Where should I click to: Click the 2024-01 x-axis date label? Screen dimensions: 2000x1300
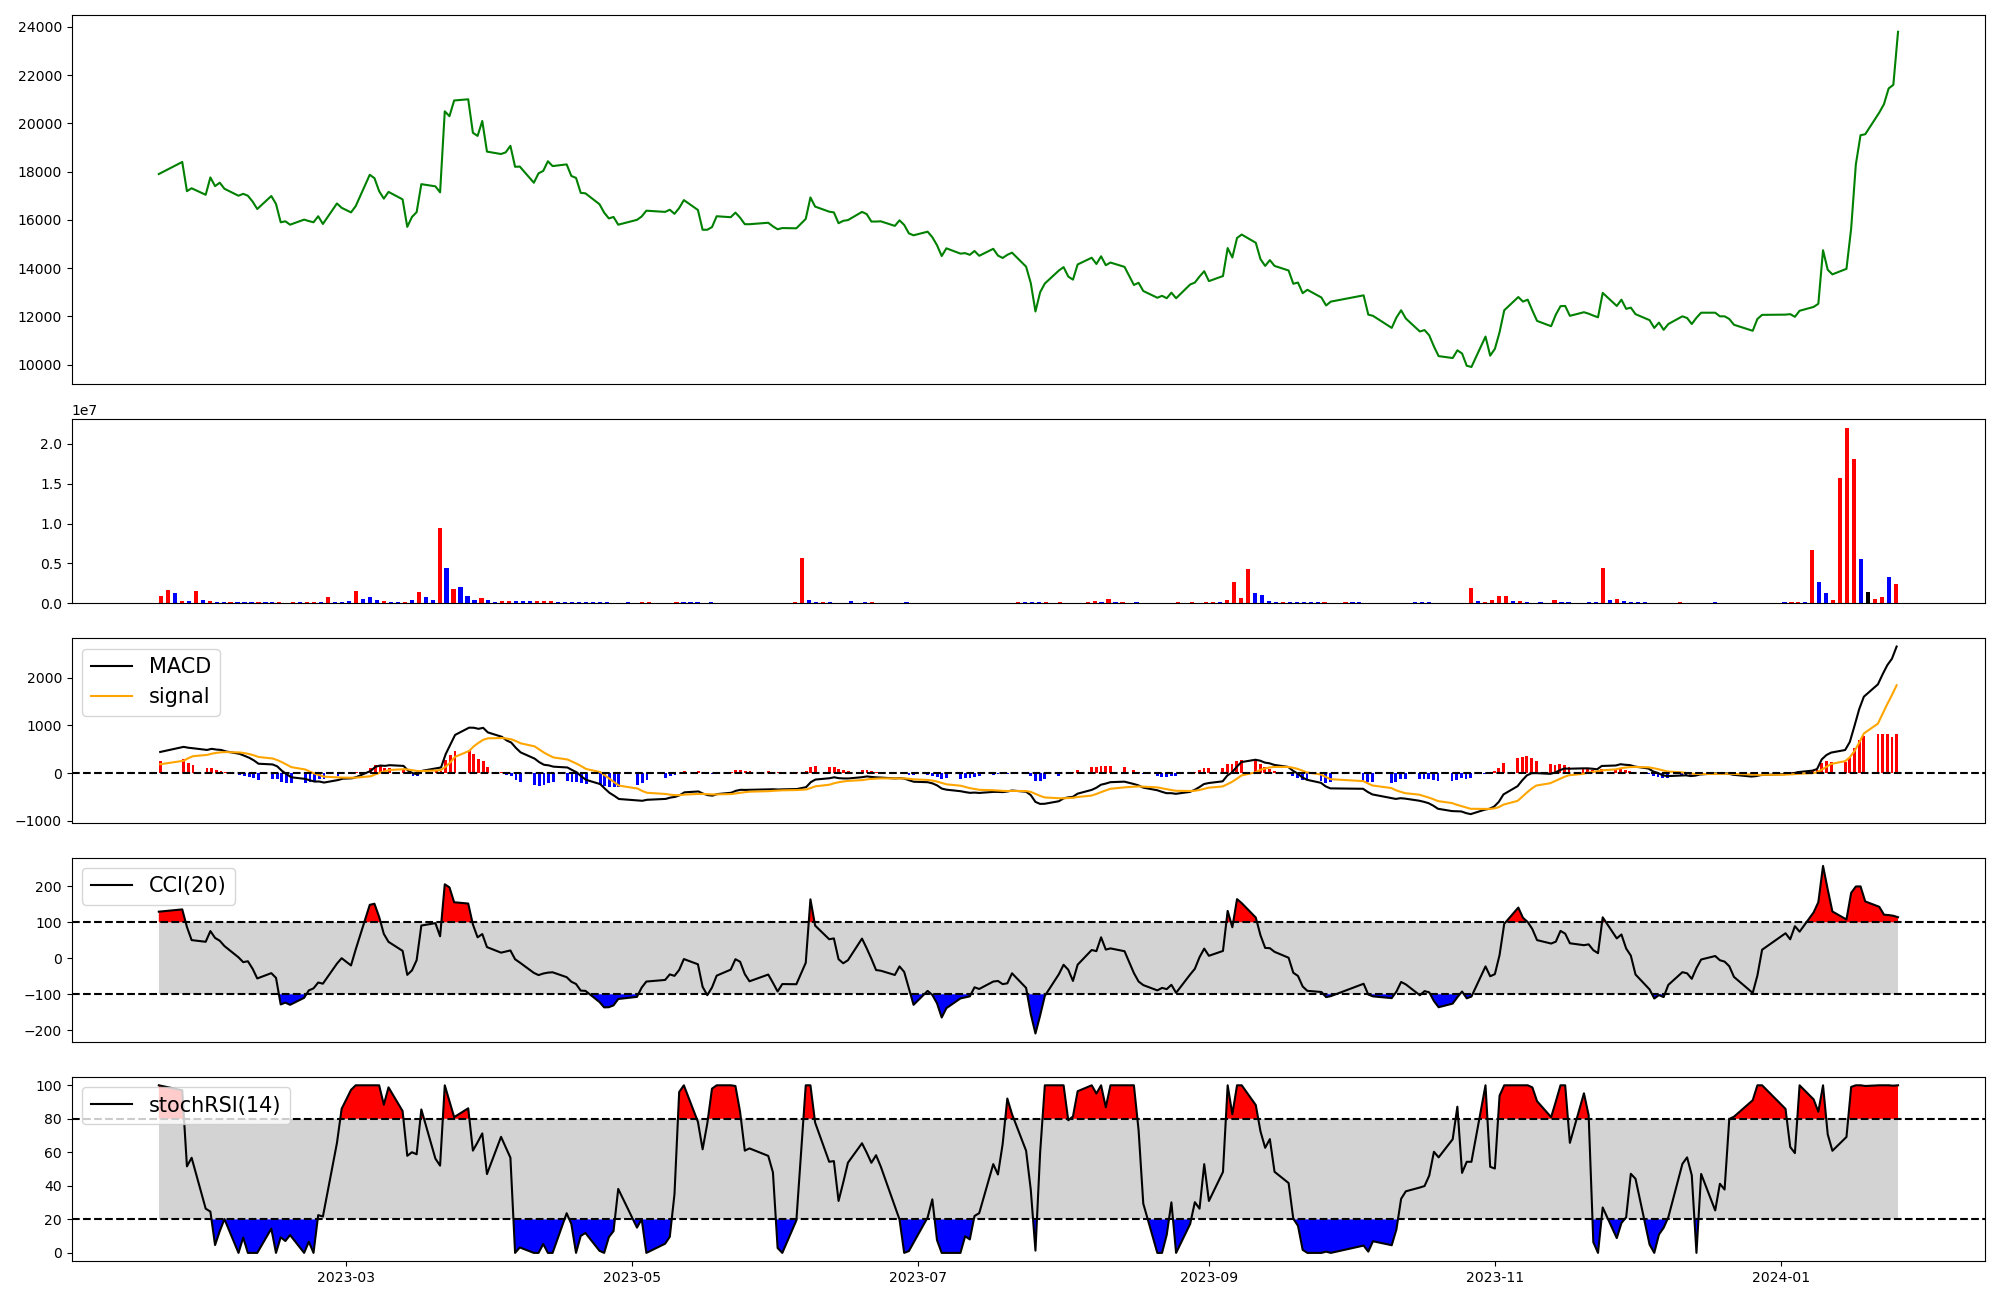click(1781, 1276)
